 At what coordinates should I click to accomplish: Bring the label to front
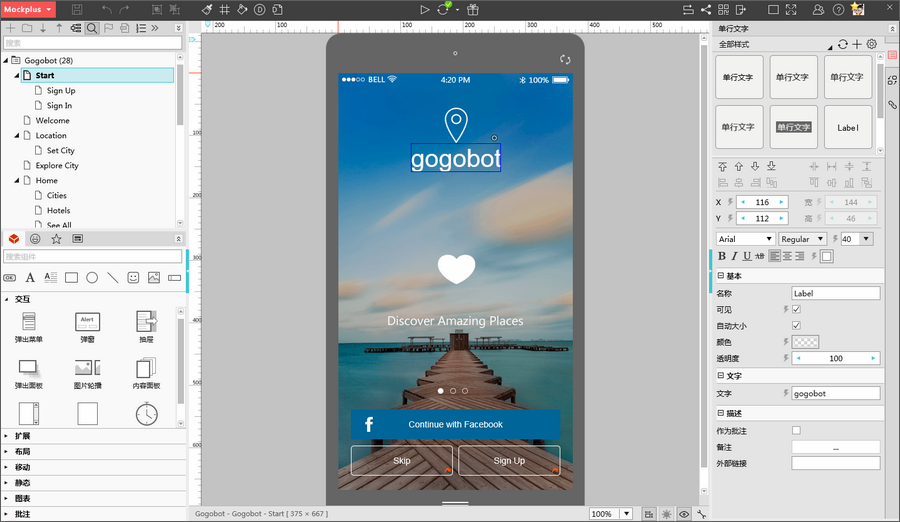[722, 167]
